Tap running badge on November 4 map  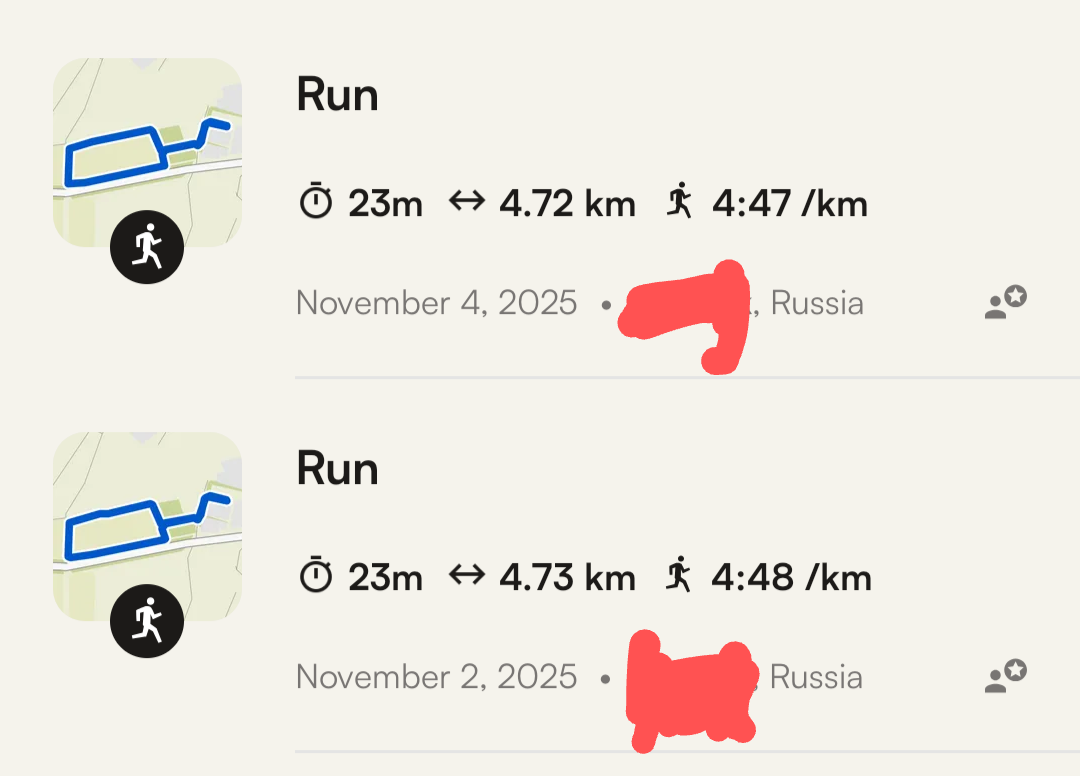[x=147, y=246]
